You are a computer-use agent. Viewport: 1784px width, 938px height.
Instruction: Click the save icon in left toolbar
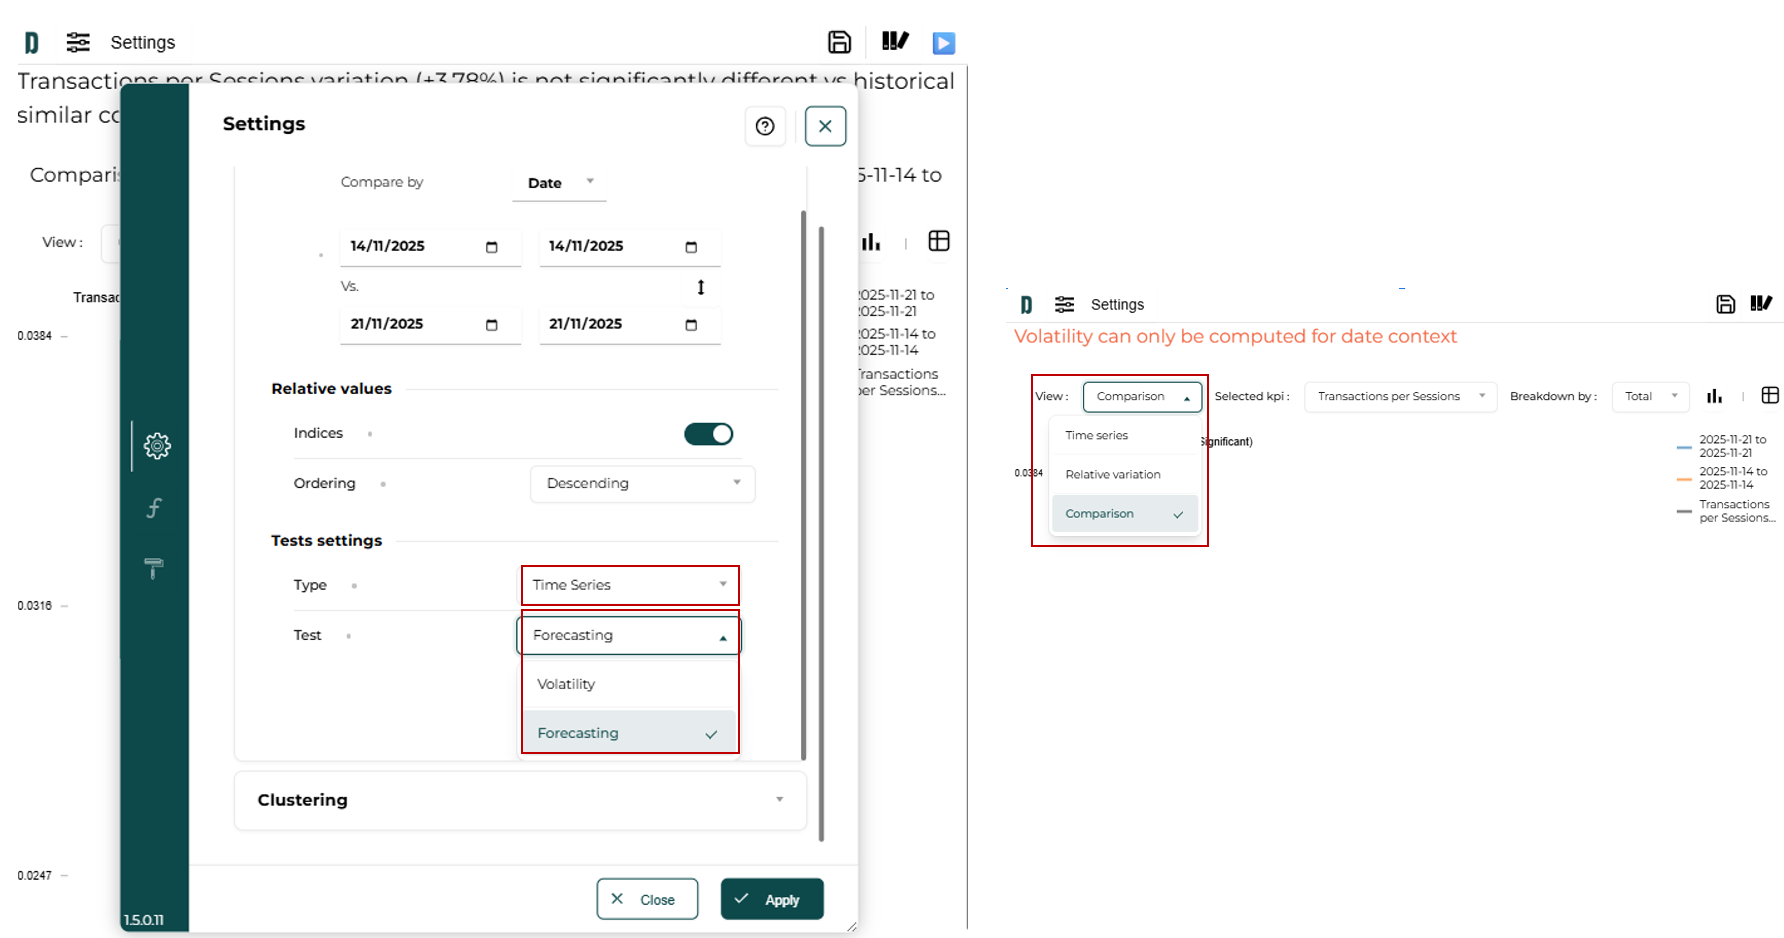tap(839, 42)
